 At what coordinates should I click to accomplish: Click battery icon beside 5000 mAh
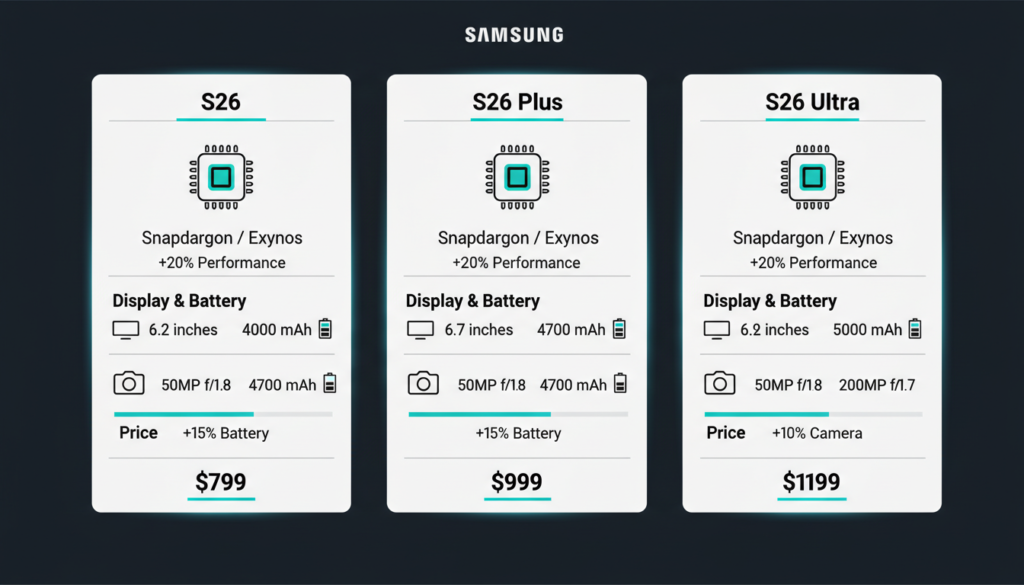tap(915, 329)
